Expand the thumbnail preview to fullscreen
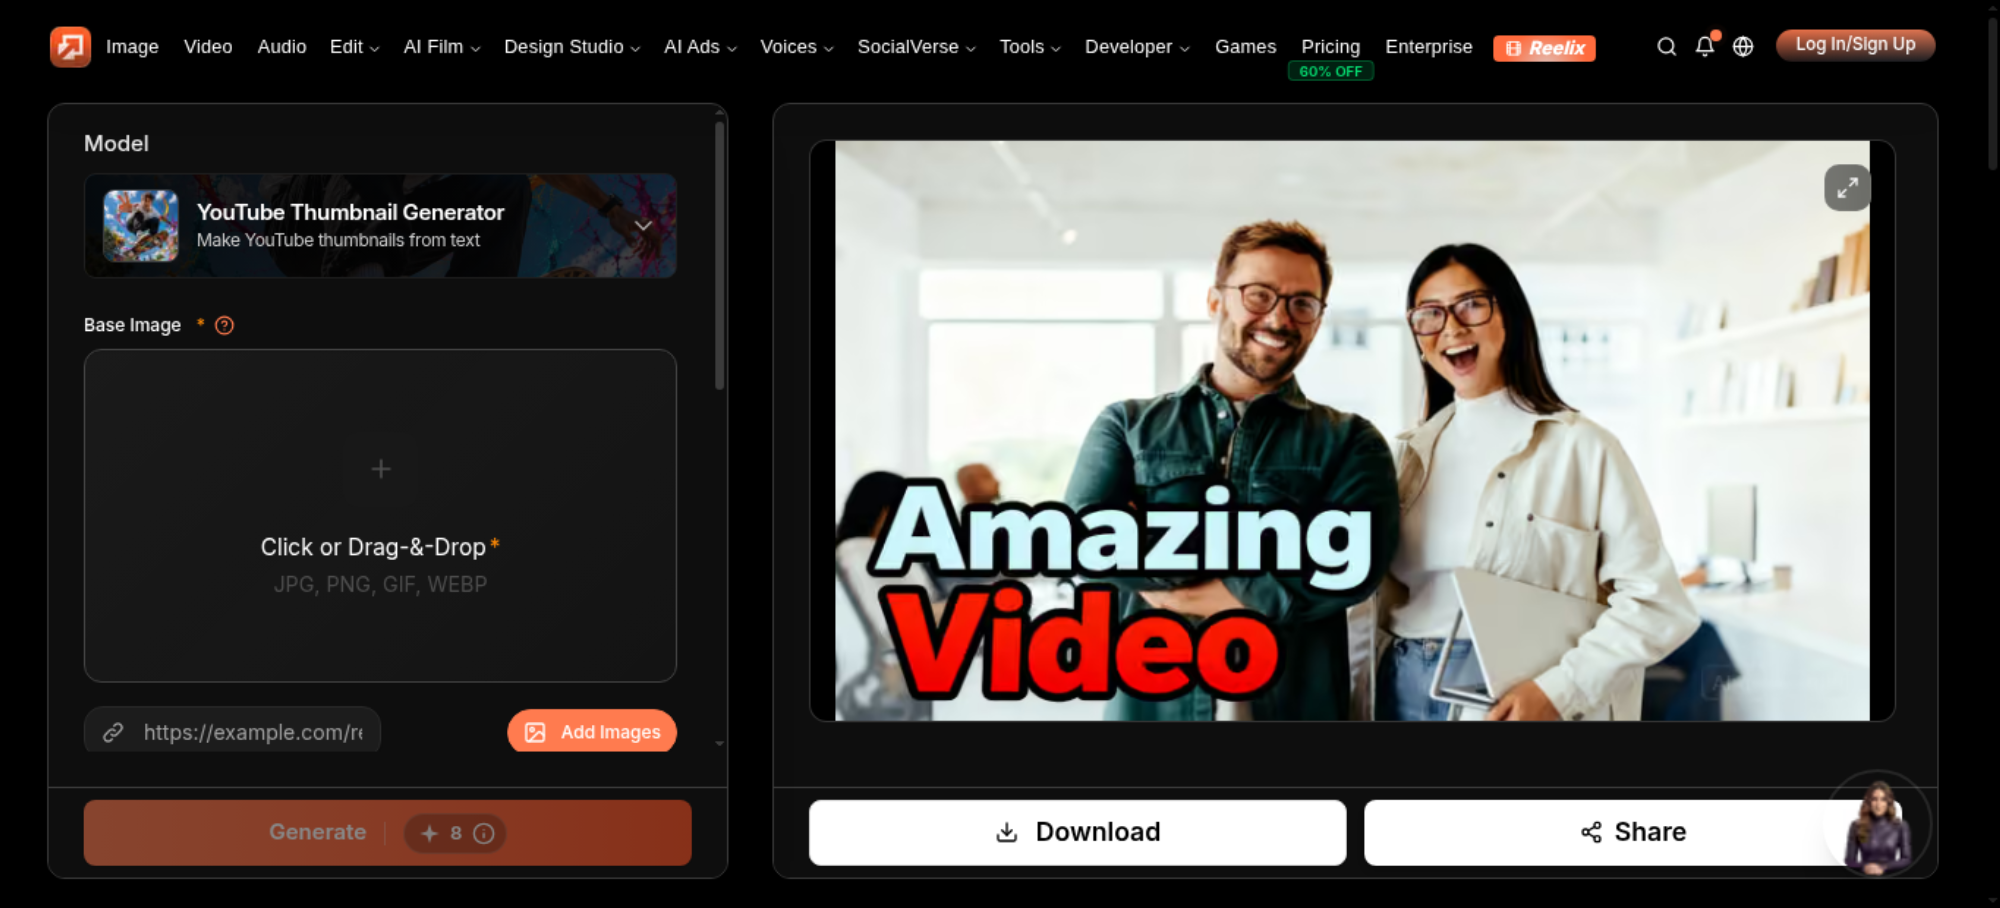2000x908 pixels. [1847, 187]
